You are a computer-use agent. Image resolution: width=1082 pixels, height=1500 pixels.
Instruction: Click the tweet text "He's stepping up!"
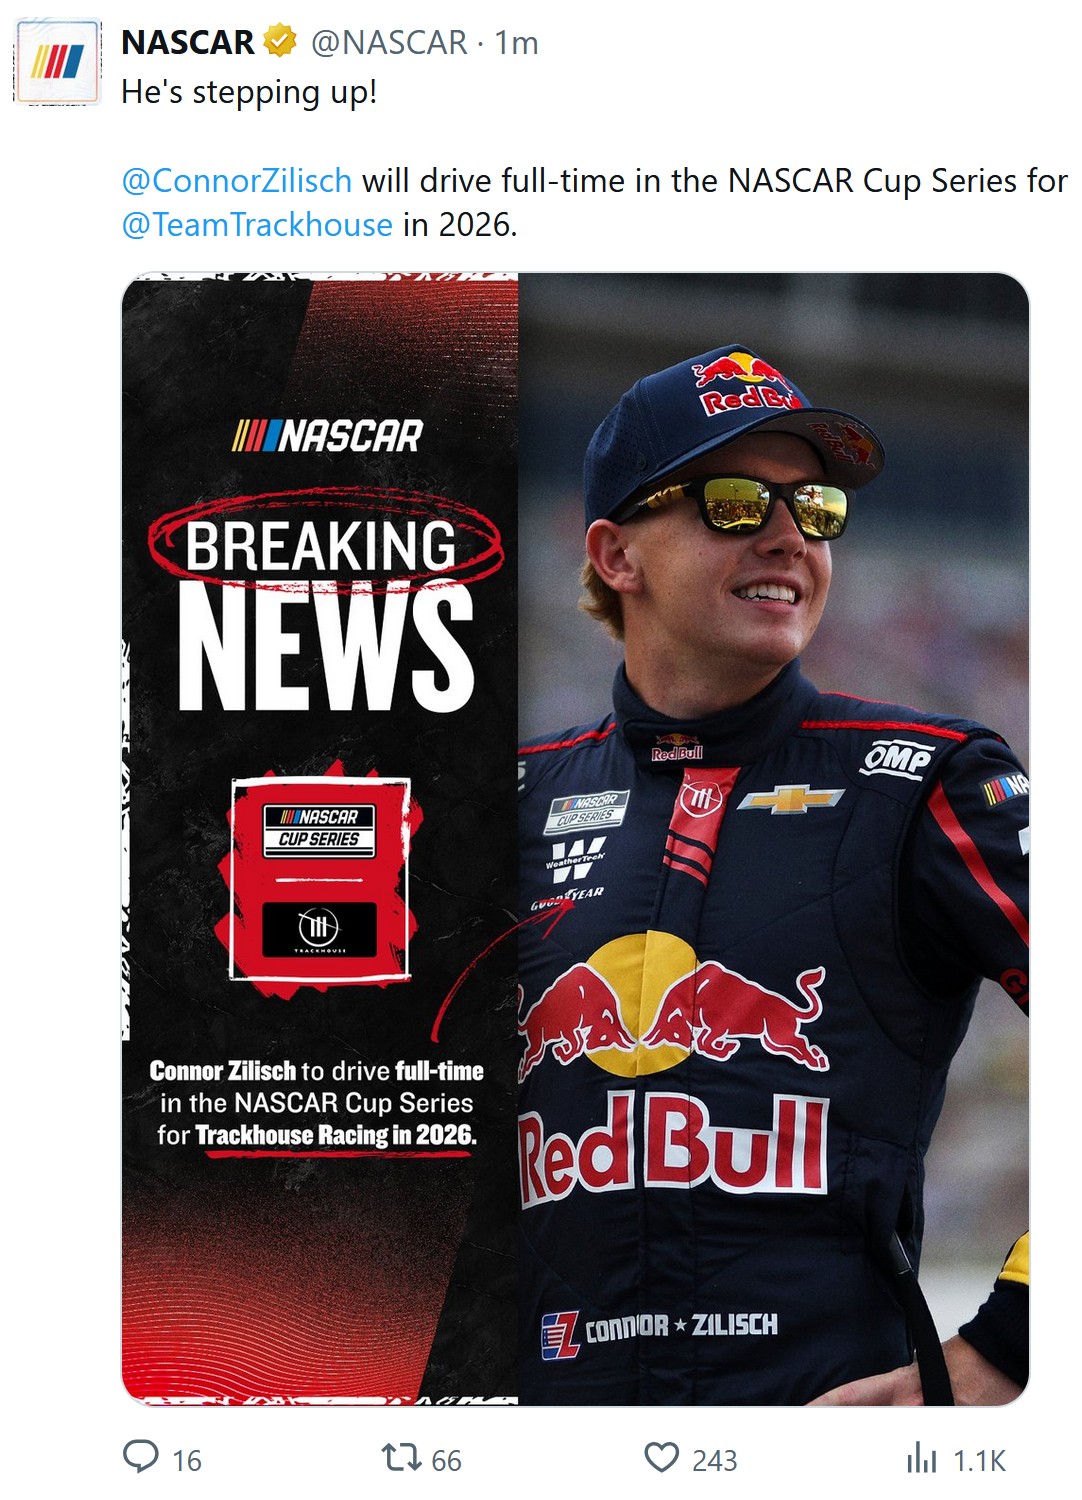[249, 92]
